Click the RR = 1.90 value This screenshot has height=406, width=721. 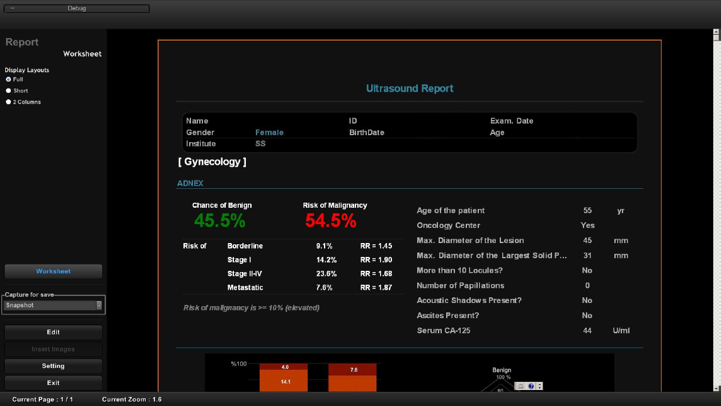[376, 260]
